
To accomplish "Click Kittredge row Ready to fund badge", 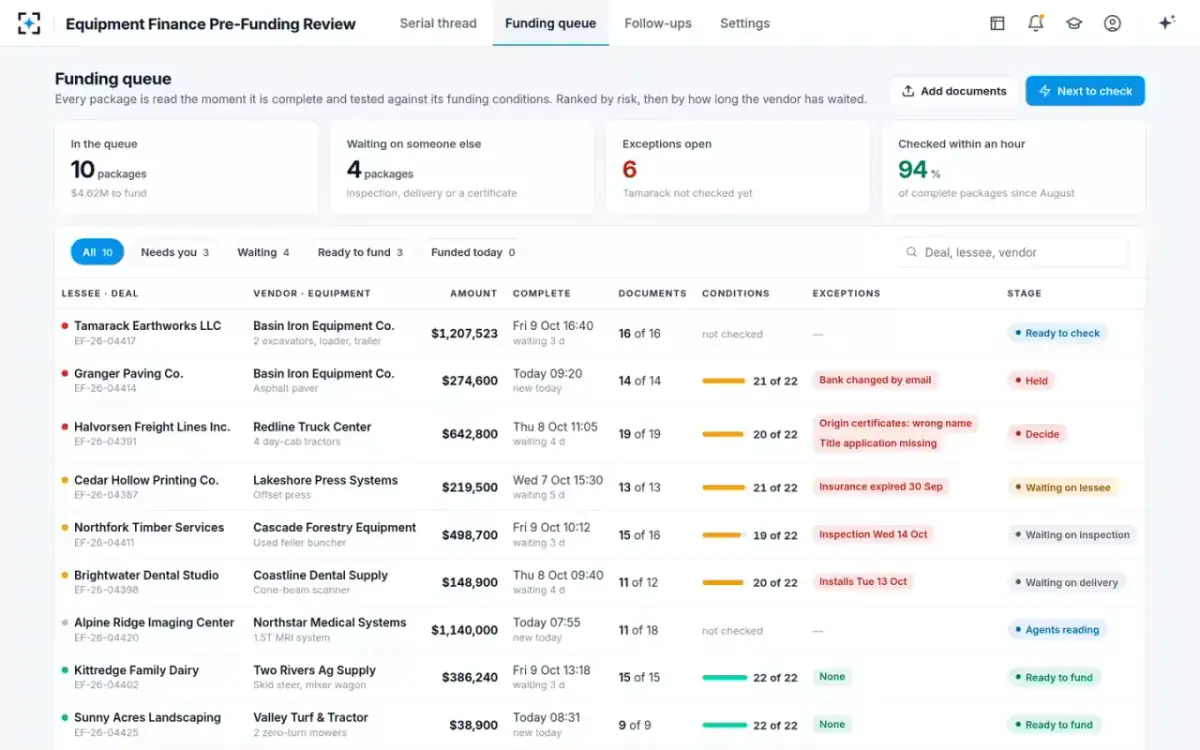I will [x=1054, y=677].
